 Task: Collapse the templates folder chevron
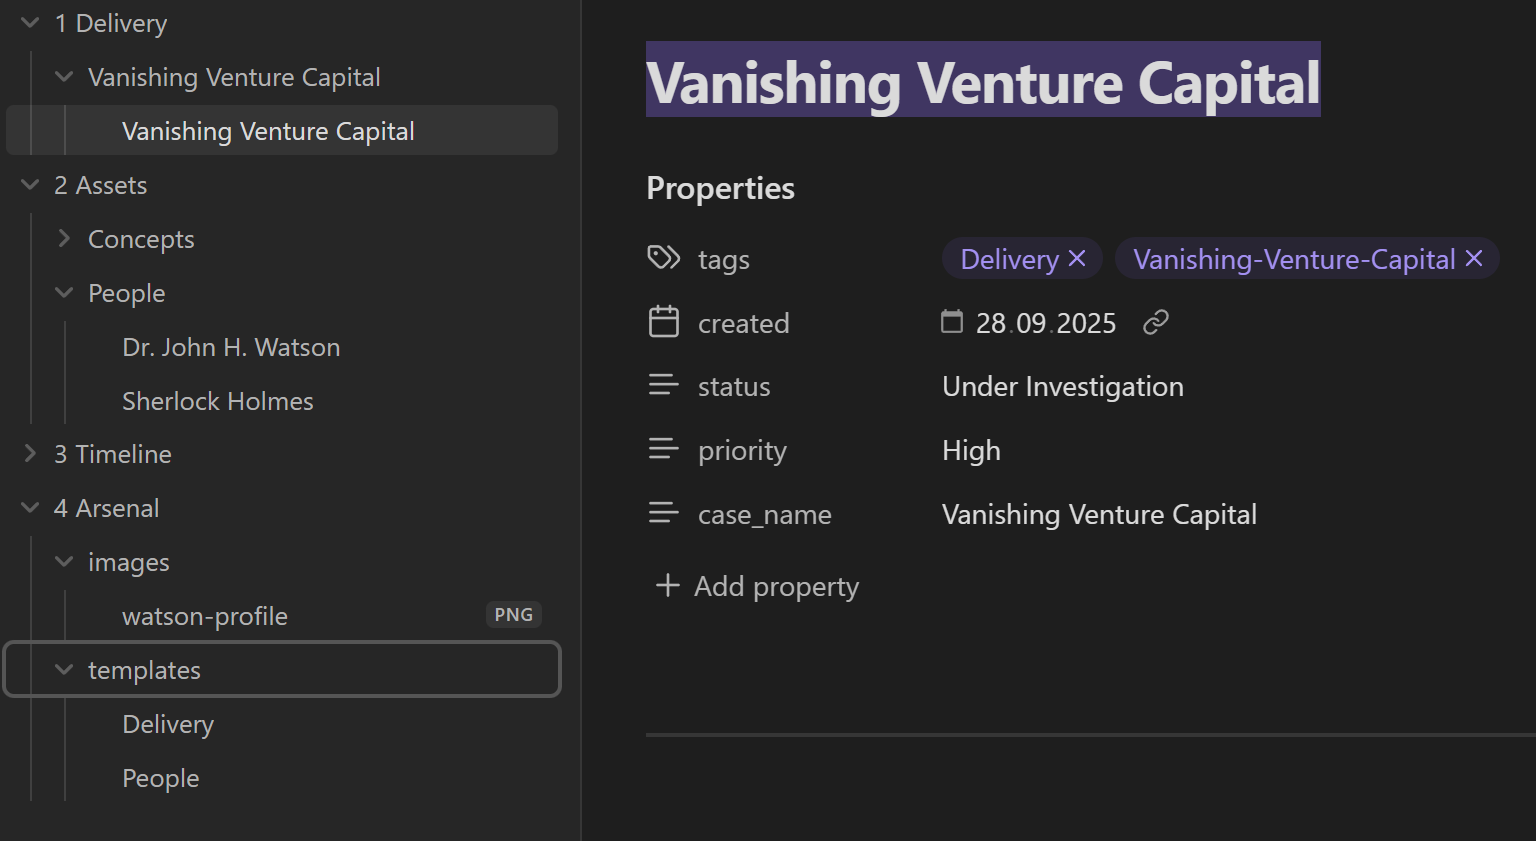64,670
